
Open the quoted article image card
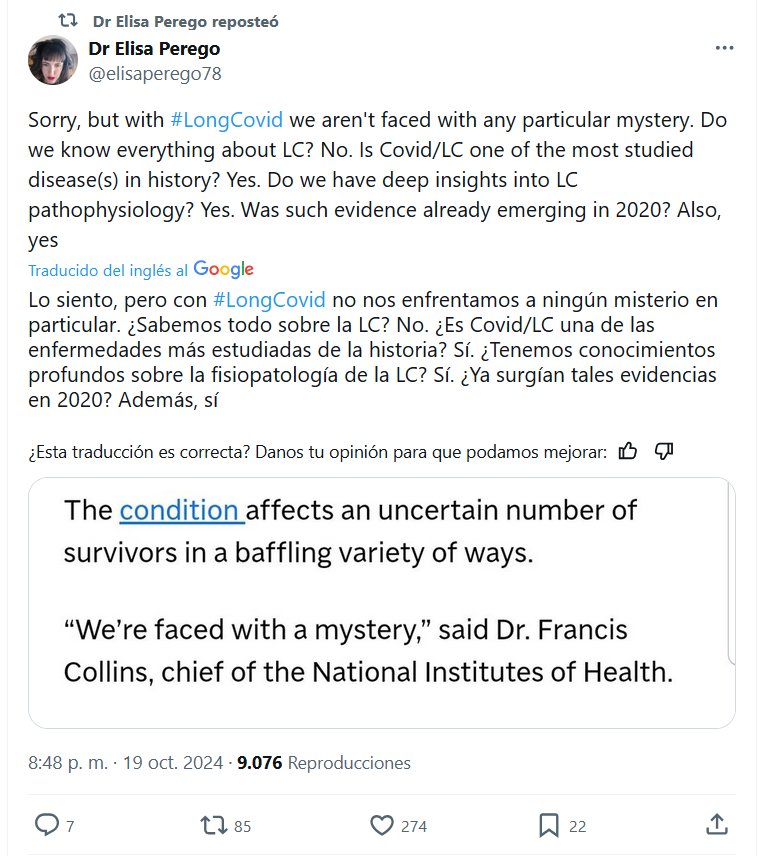(381, 602)
